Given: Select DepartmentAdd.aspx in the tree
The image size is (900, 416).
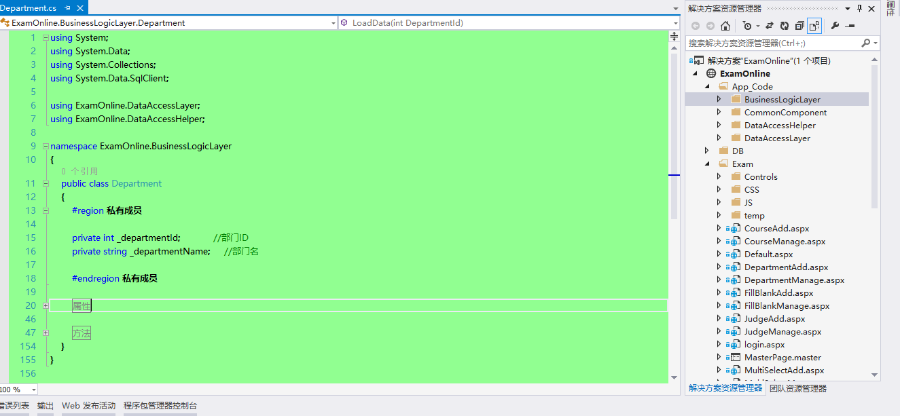Looking at the screenshot, I should 786,267.
